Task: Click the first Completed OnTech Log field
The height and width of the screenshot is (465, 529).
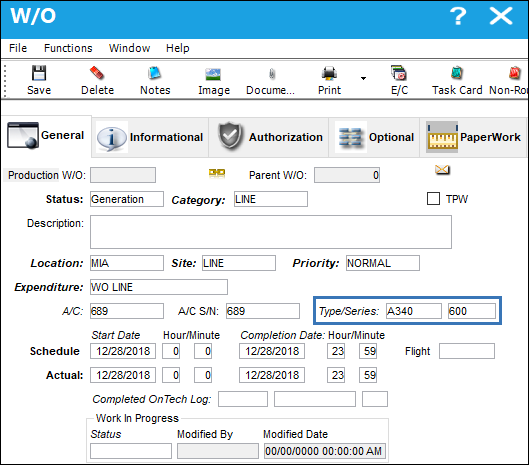Action: [243, 399]
